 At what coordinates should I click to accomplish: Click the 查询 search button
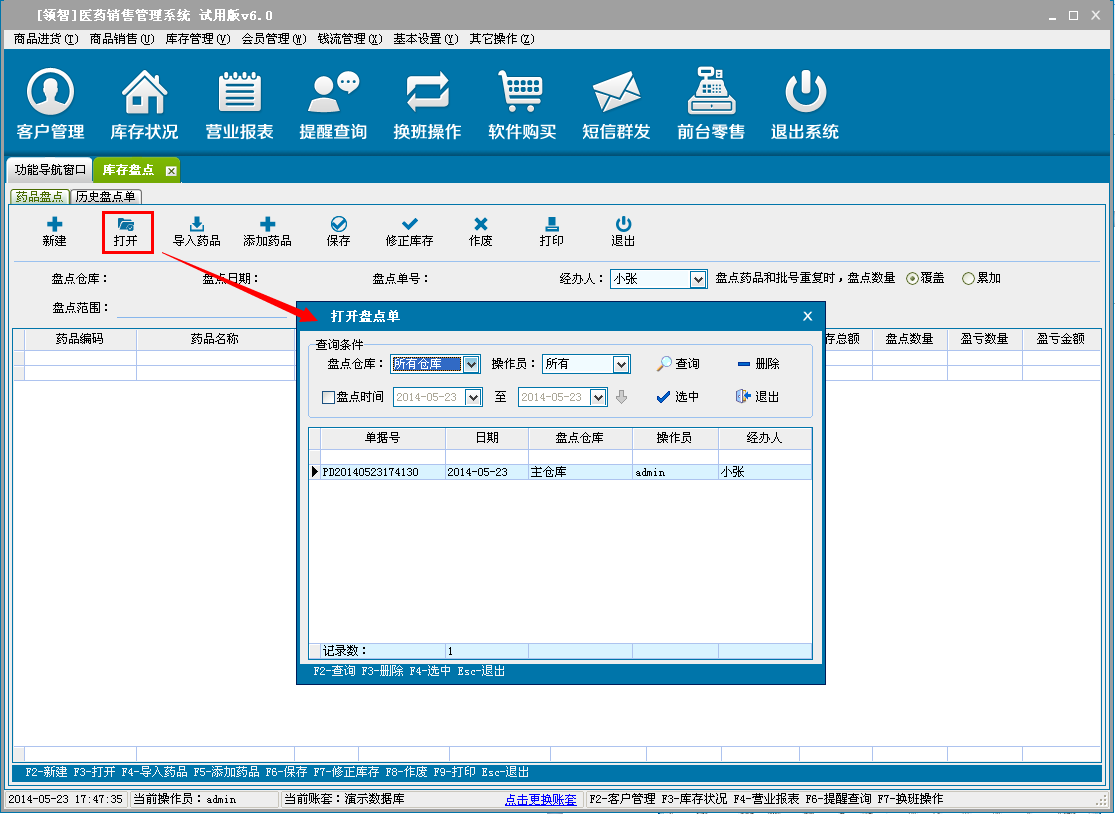tap(678, 364)
